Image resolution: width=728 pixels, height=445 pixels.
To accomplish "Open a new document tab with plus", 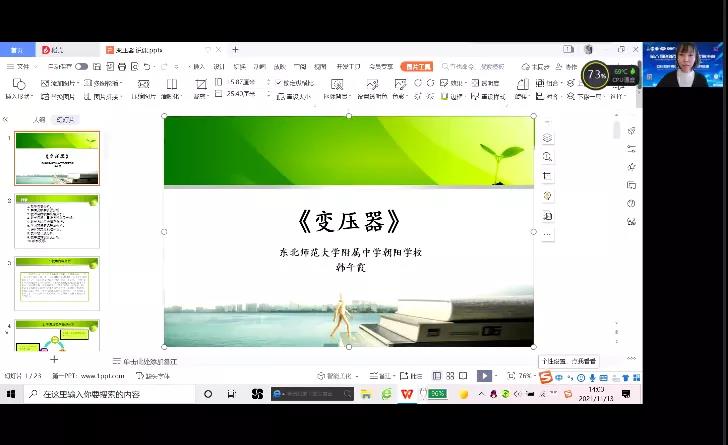I will pos(235,49).
